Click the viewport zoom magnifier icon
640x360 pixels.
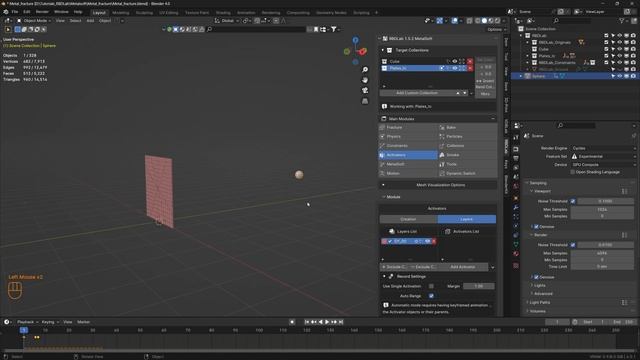[365, 70]
